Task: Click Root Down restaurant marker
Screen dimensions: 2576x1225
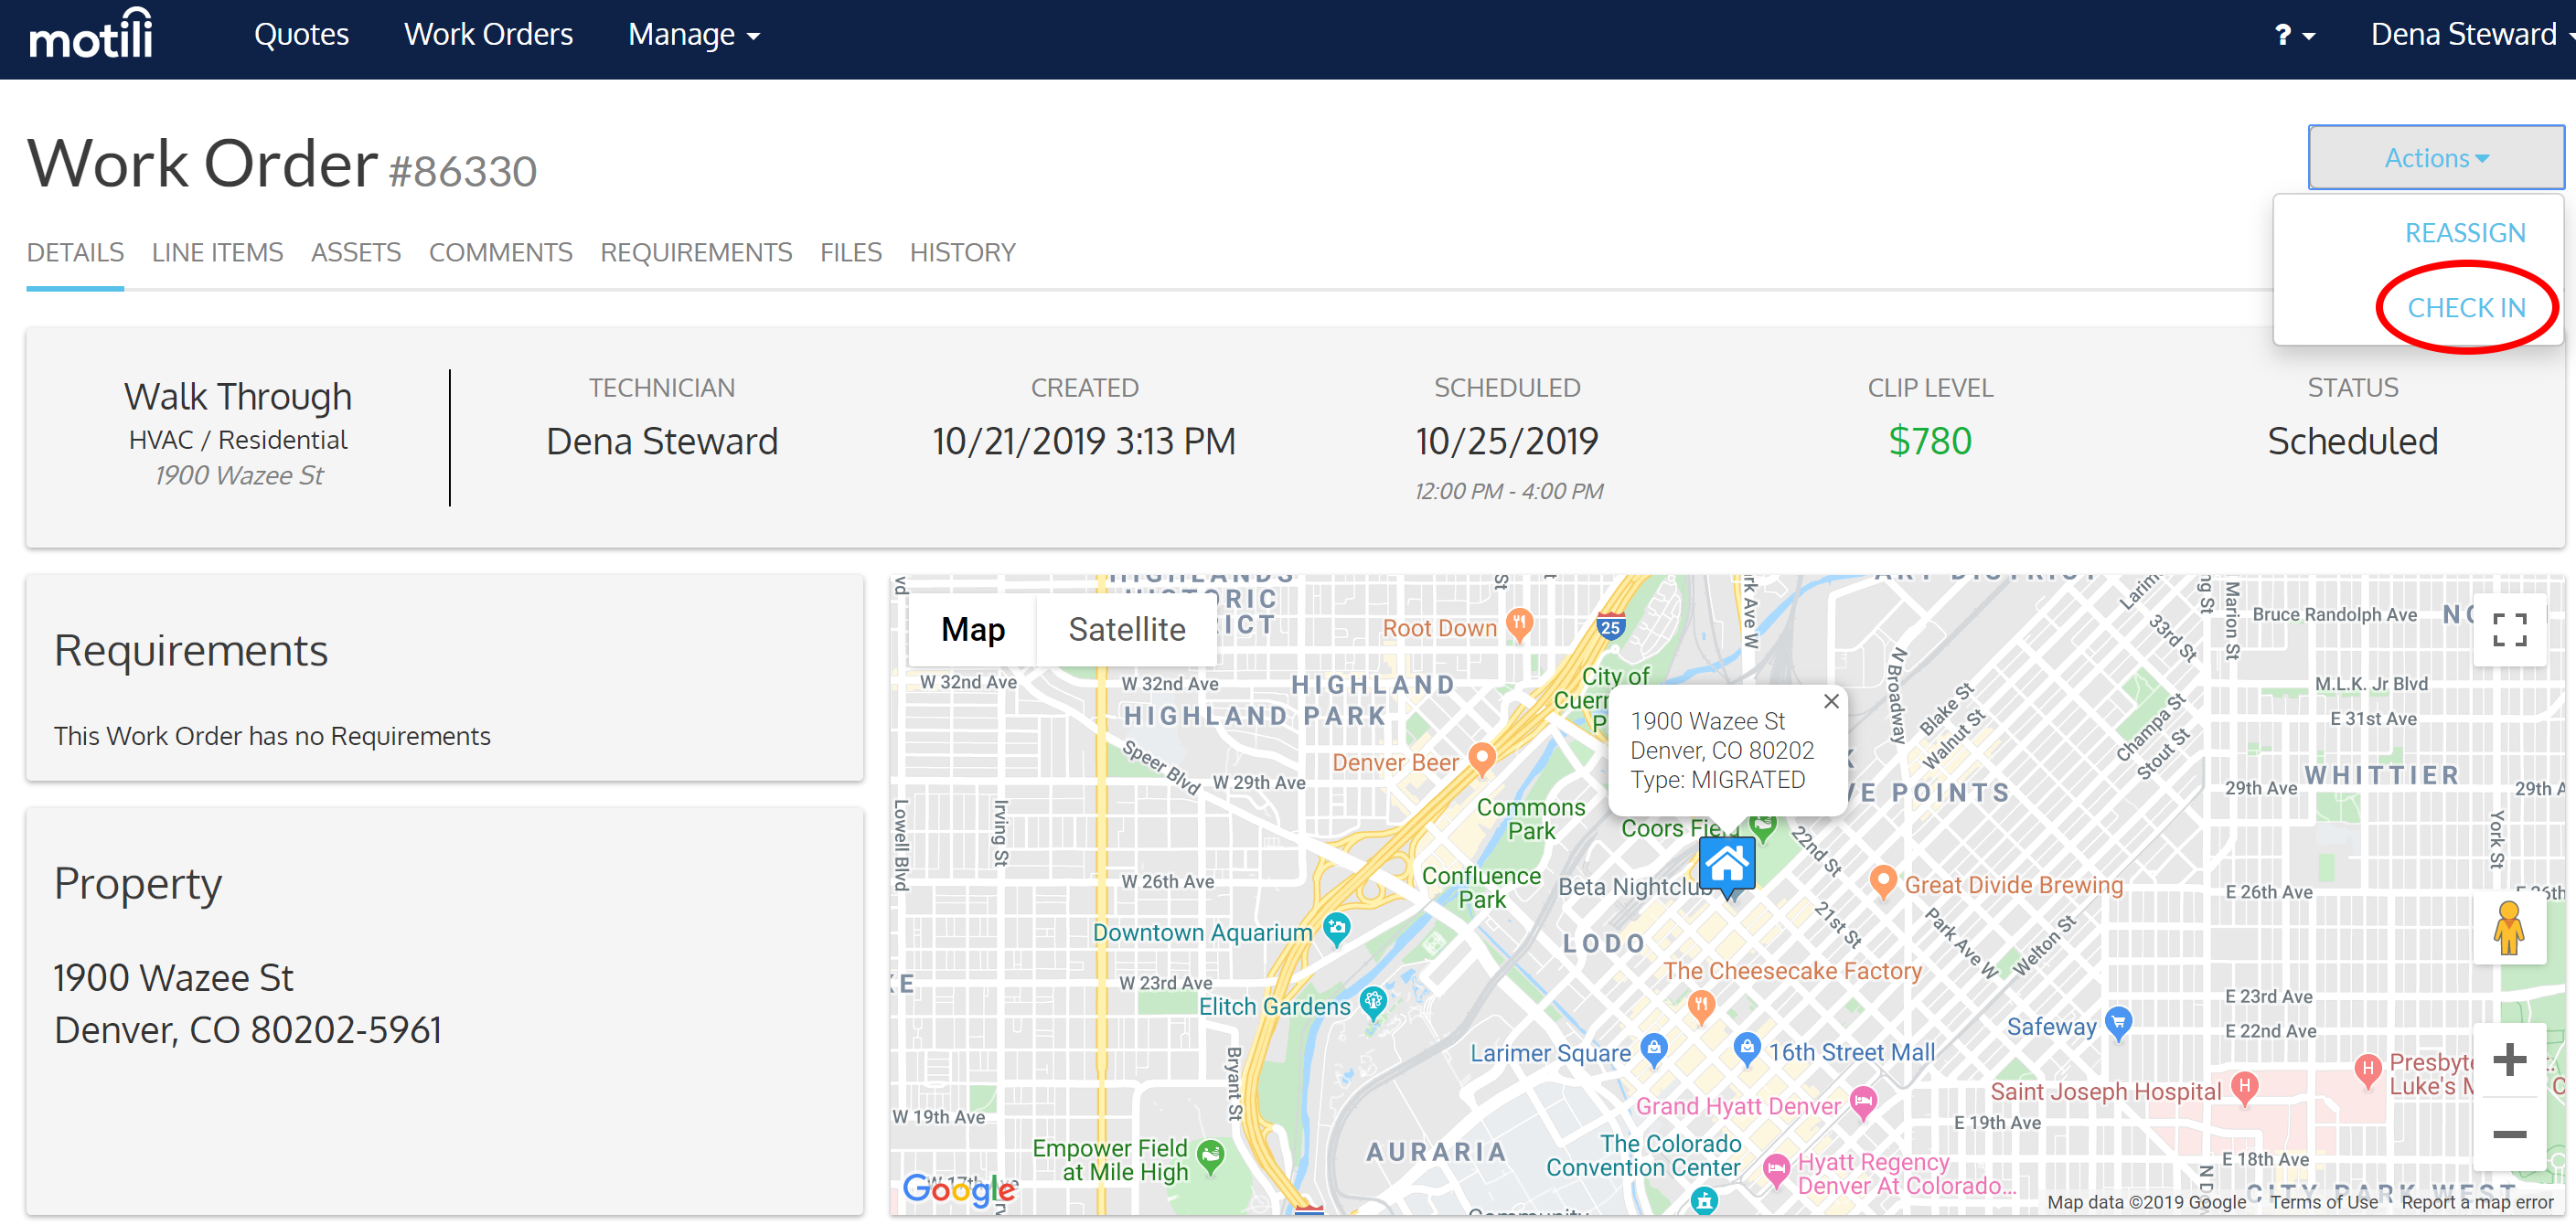Action: [1519, 624]
